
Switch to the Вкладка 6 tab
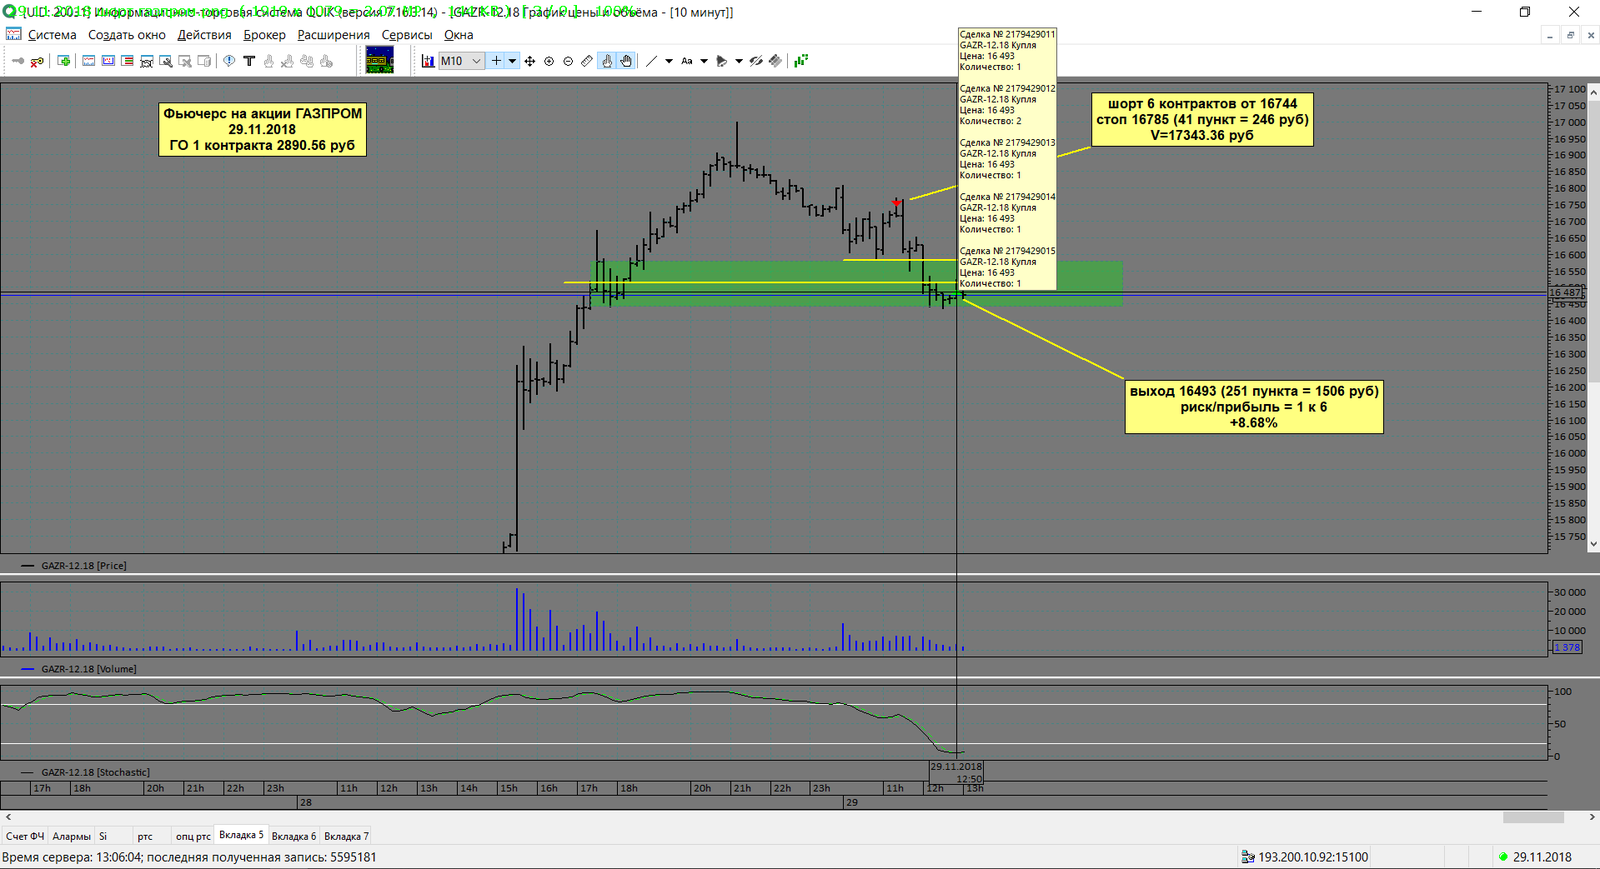294,836
